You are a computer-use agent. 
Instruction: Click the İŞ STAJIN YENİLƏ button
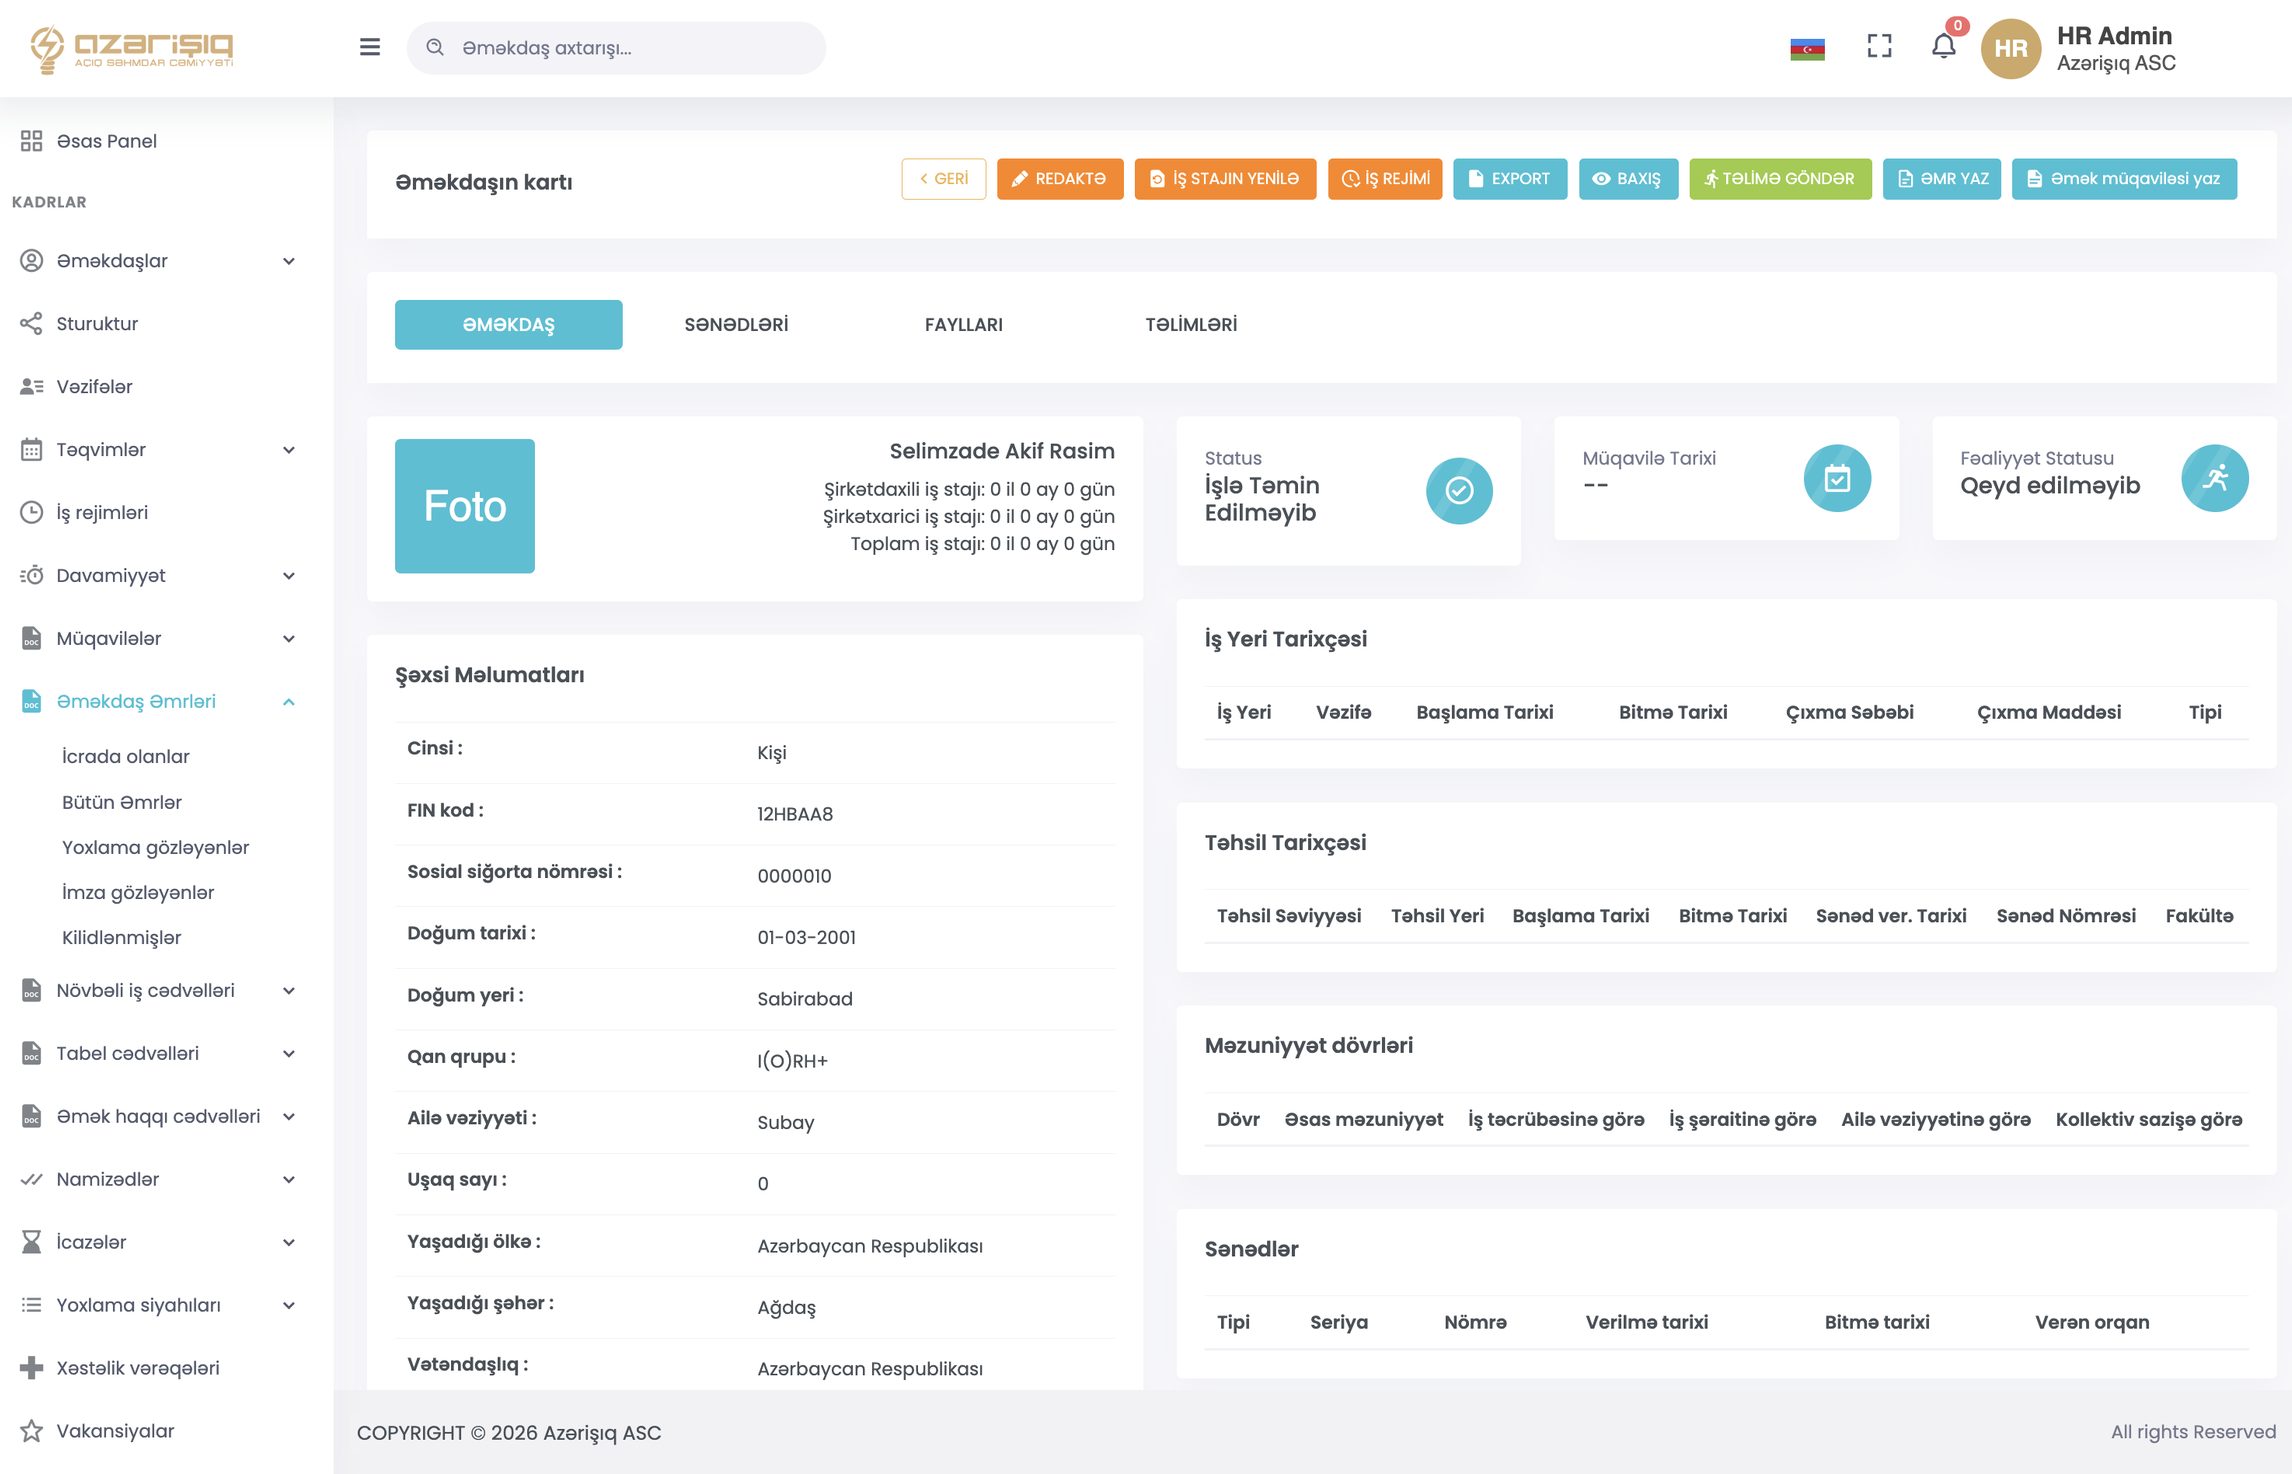click(x=1225, y=179)
